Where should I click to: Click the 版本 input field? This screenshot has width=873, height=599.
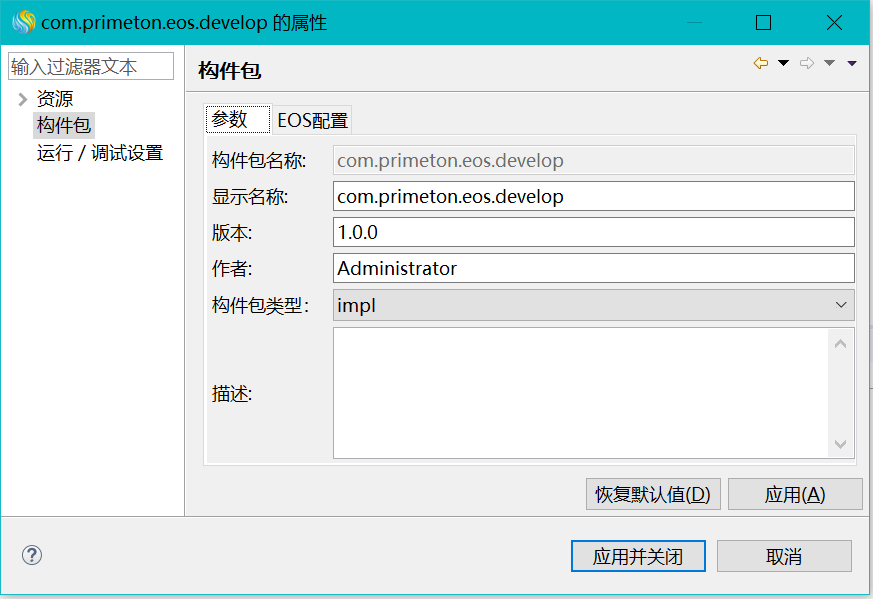(593, 232)
